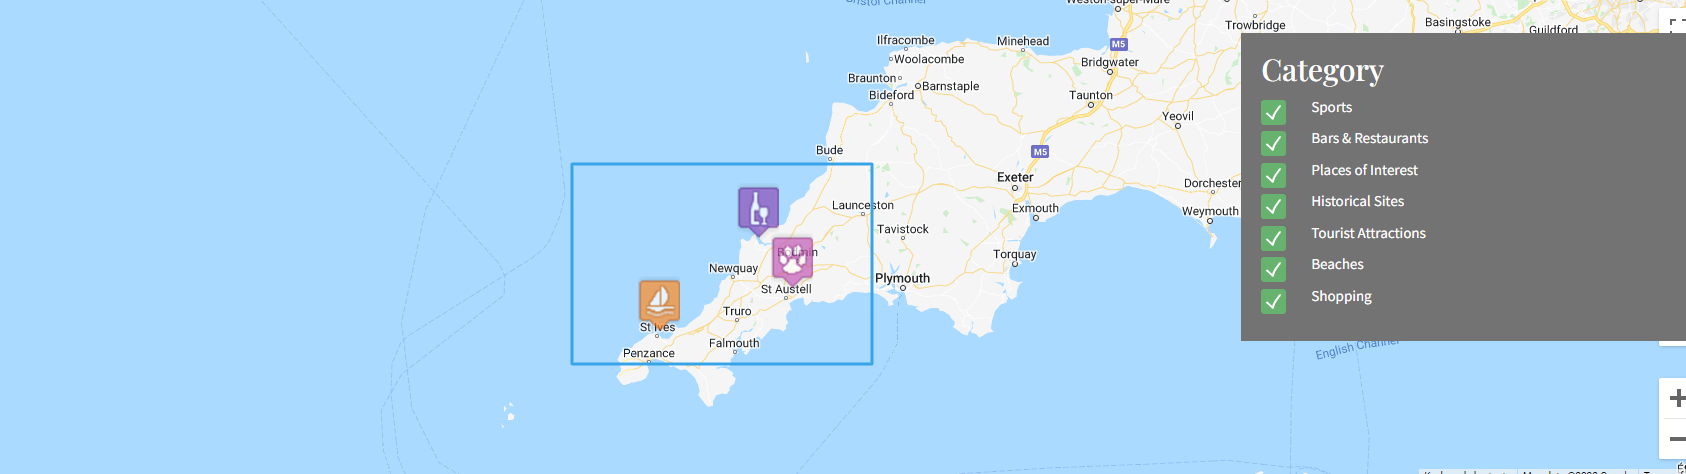
Task: Click the M5 motorway badge near Exeter
Action: 1040,152
